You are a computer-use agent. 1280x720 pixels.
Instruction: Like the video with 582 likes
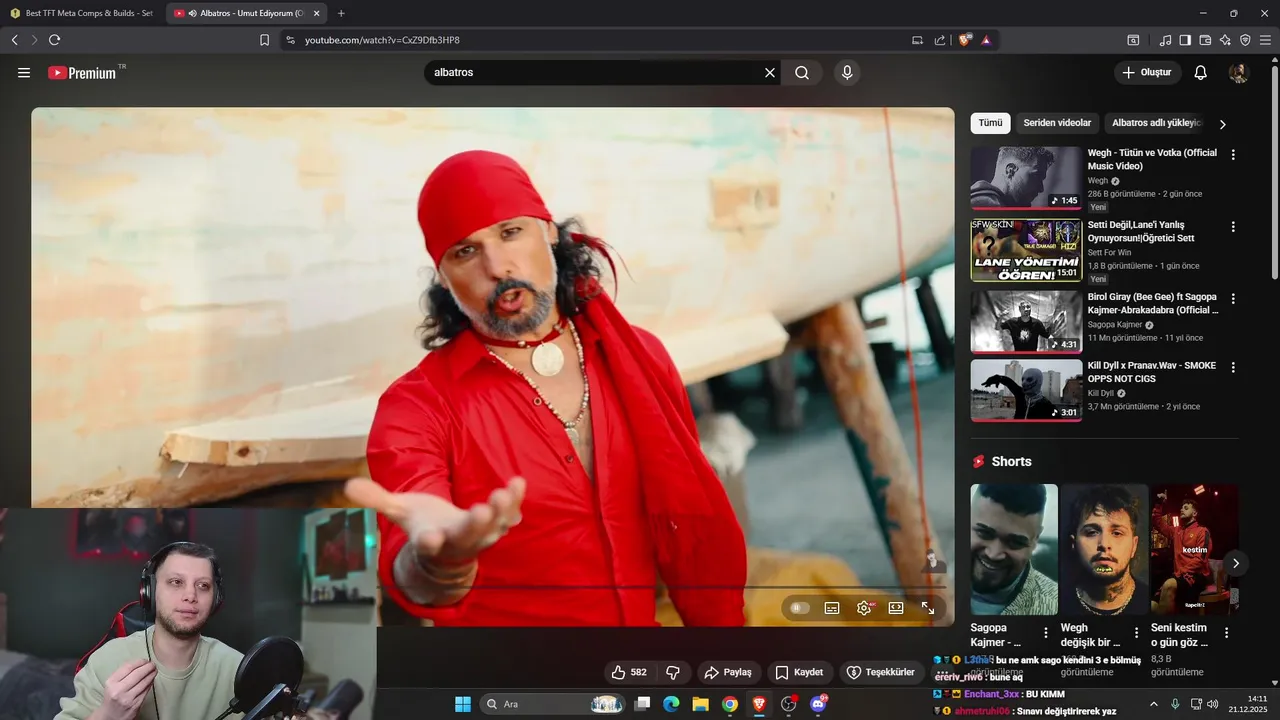tap(629, 673)
